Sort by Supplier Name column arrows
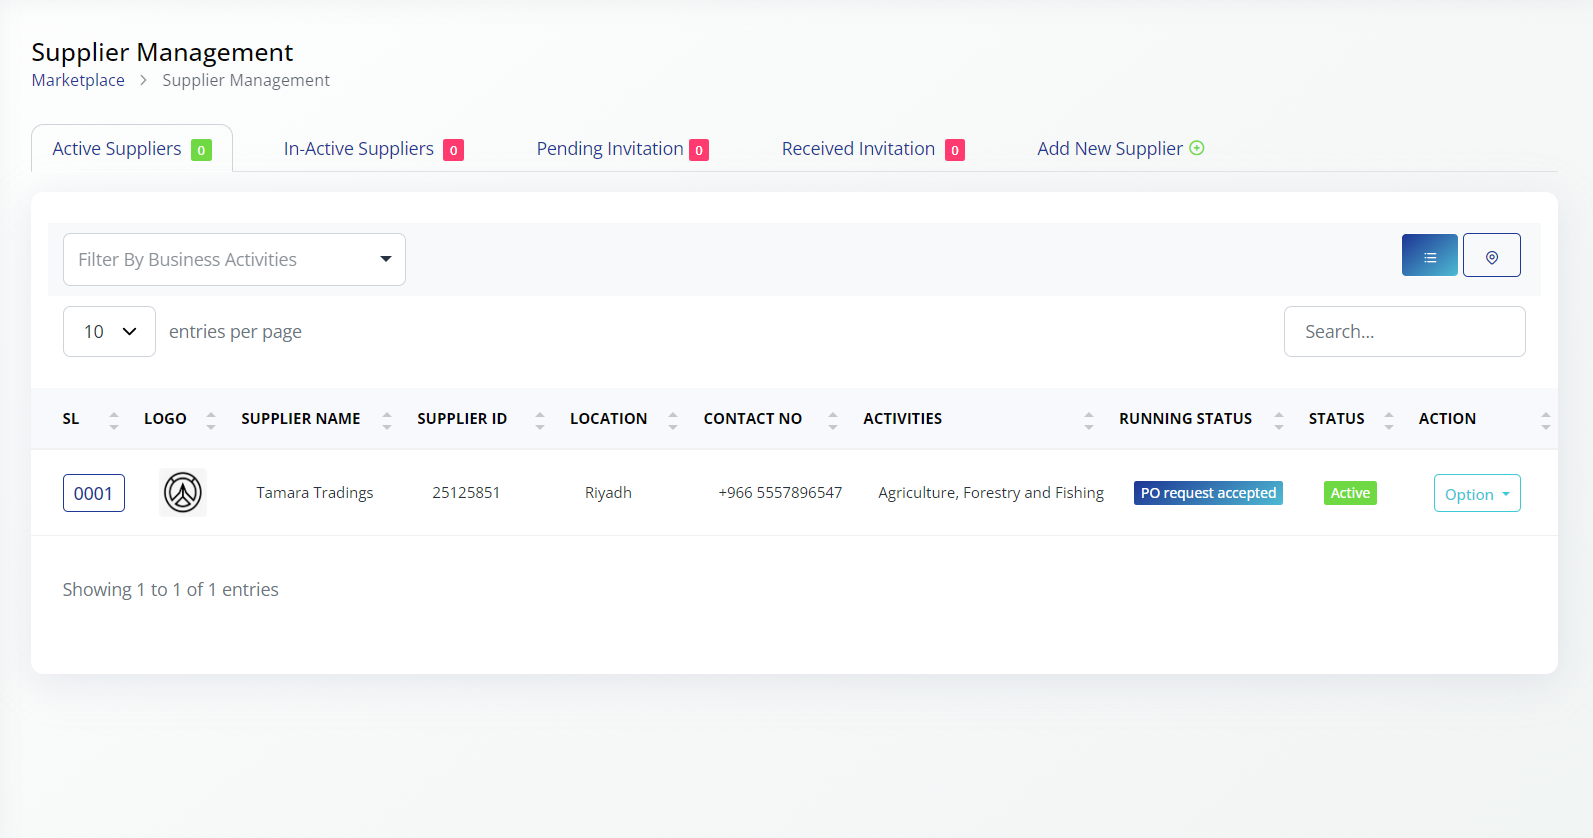The image size is (1593, 838). pyautogui.click(x=387, y=420)
